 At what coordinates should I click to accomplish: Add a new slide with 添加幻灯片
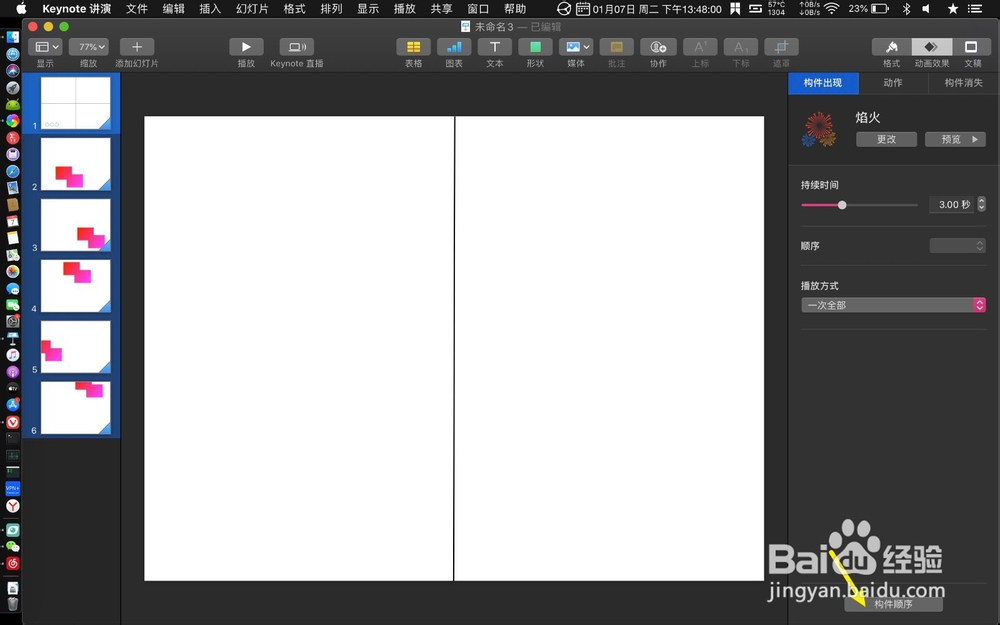136,47
